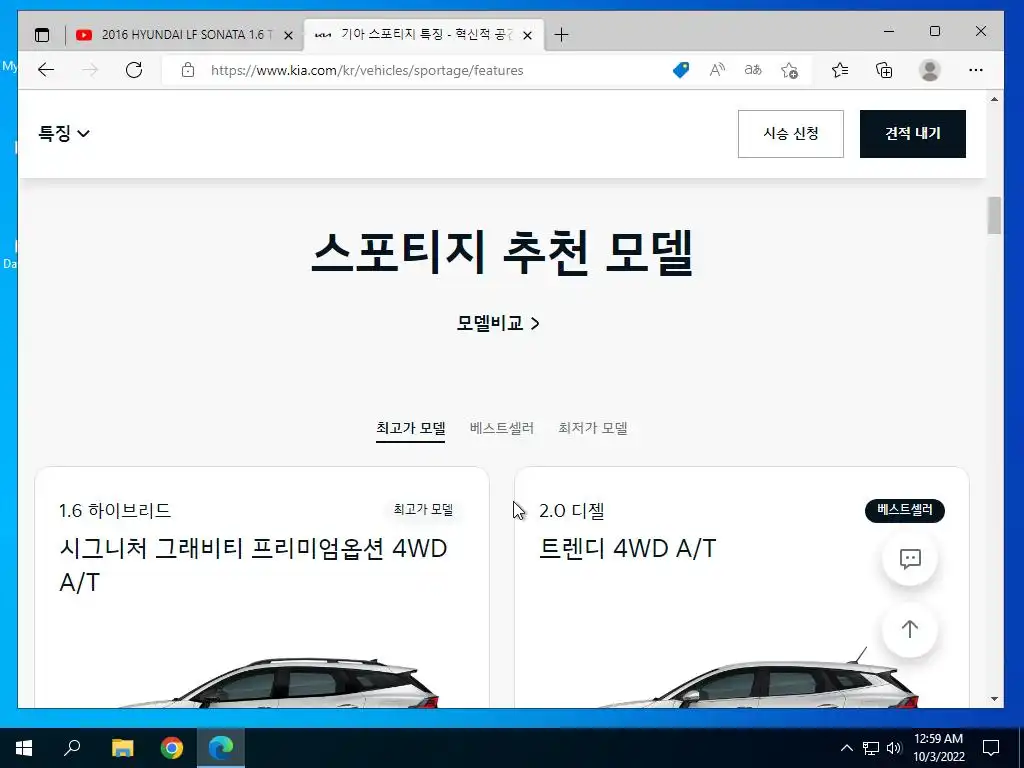
Task: Click the 시승 신청 button
Action: [x=791, y=134]
